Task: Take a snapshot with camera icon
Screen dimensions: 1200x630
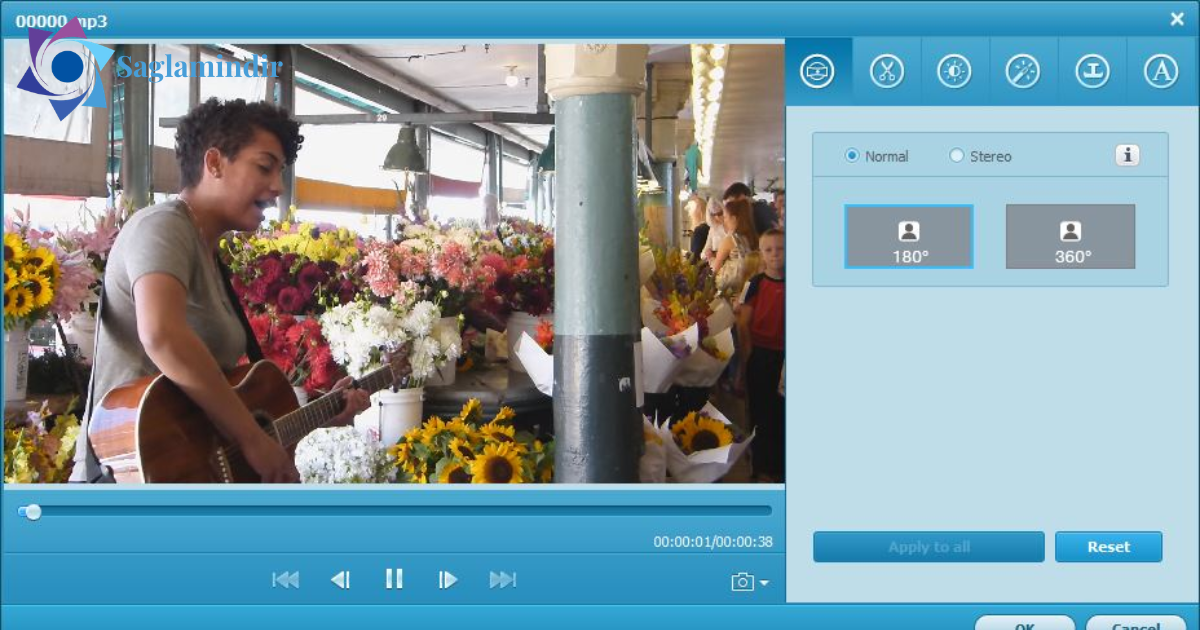Action: [742, 582]
